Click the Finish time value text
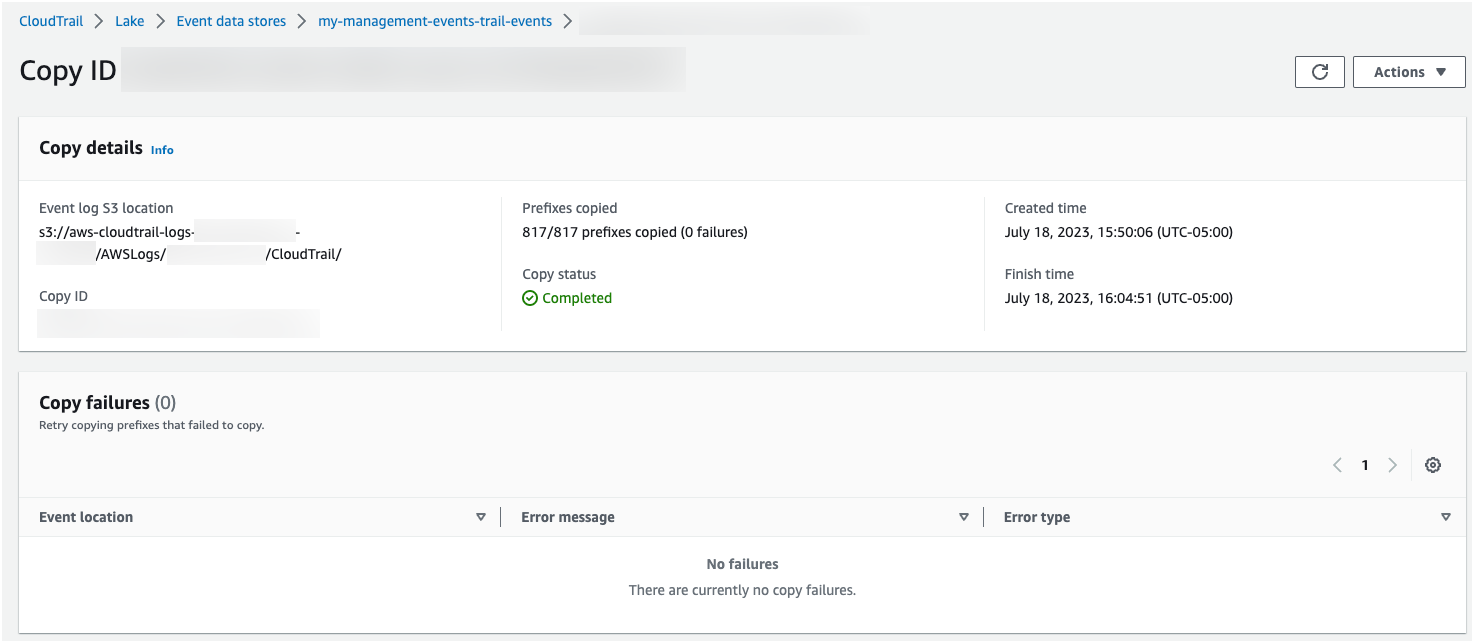Viewport: 1474px width, 643px height. pos(1118,298)
